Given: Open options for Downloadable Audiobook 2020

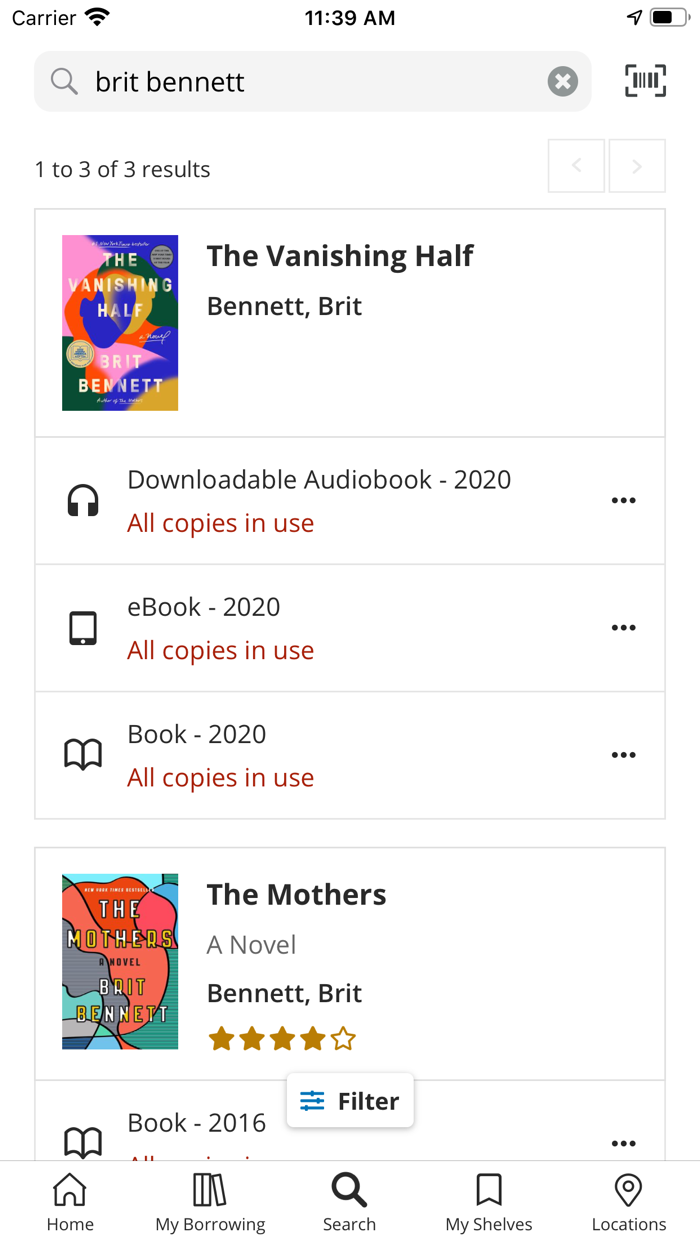Looking at the screenshot, I should 623,501.
